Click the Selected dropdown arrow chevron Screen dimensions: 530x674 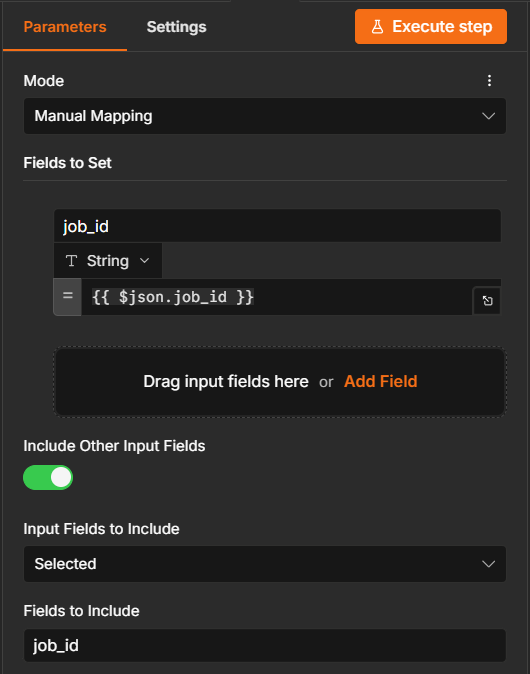[488, 564]
